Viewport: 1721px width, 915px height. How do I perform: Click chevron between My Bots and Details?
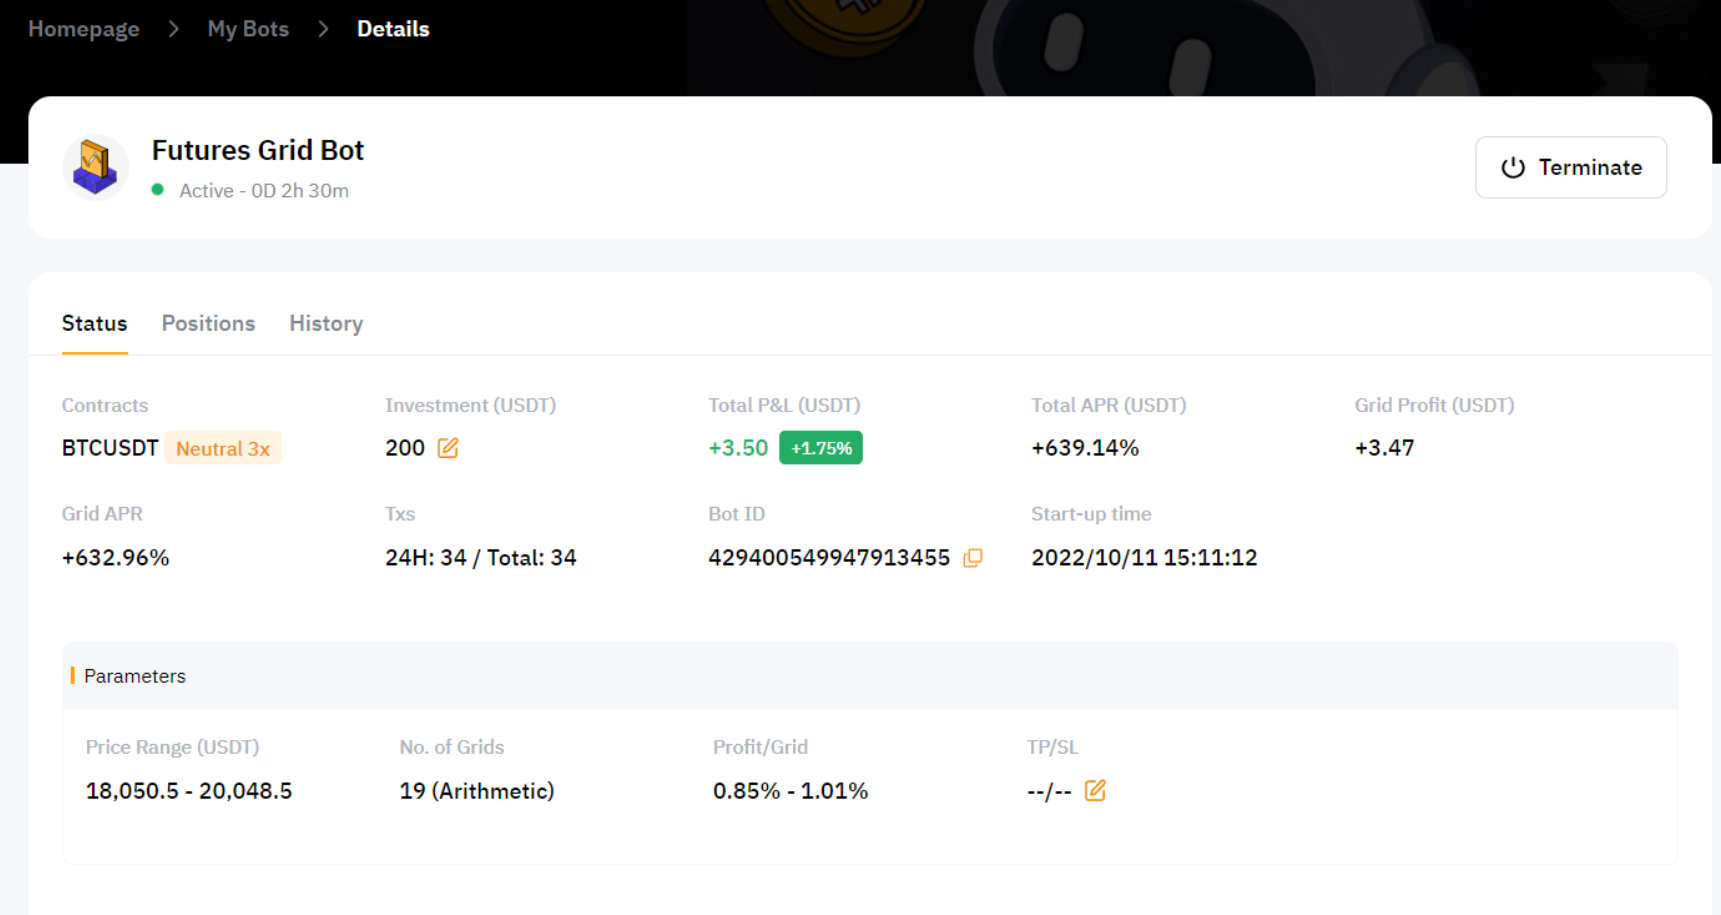(x=323, y=29)
